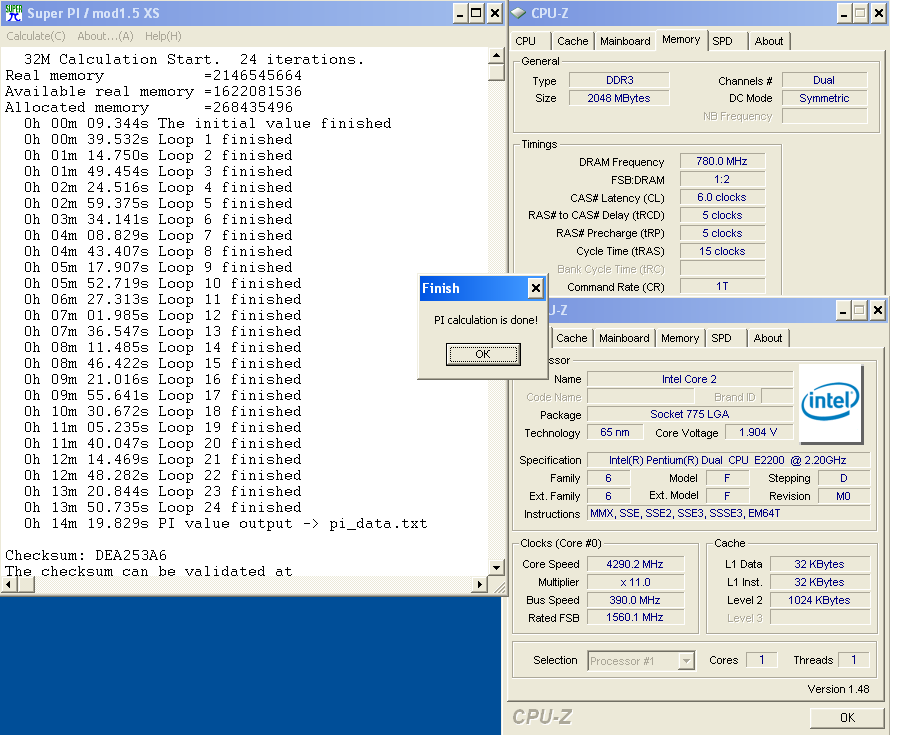Click Super PI horizontal scrollbar left arrow
Image resolution: width=897 pixels, height=735 pixels.
pos(8,585)
